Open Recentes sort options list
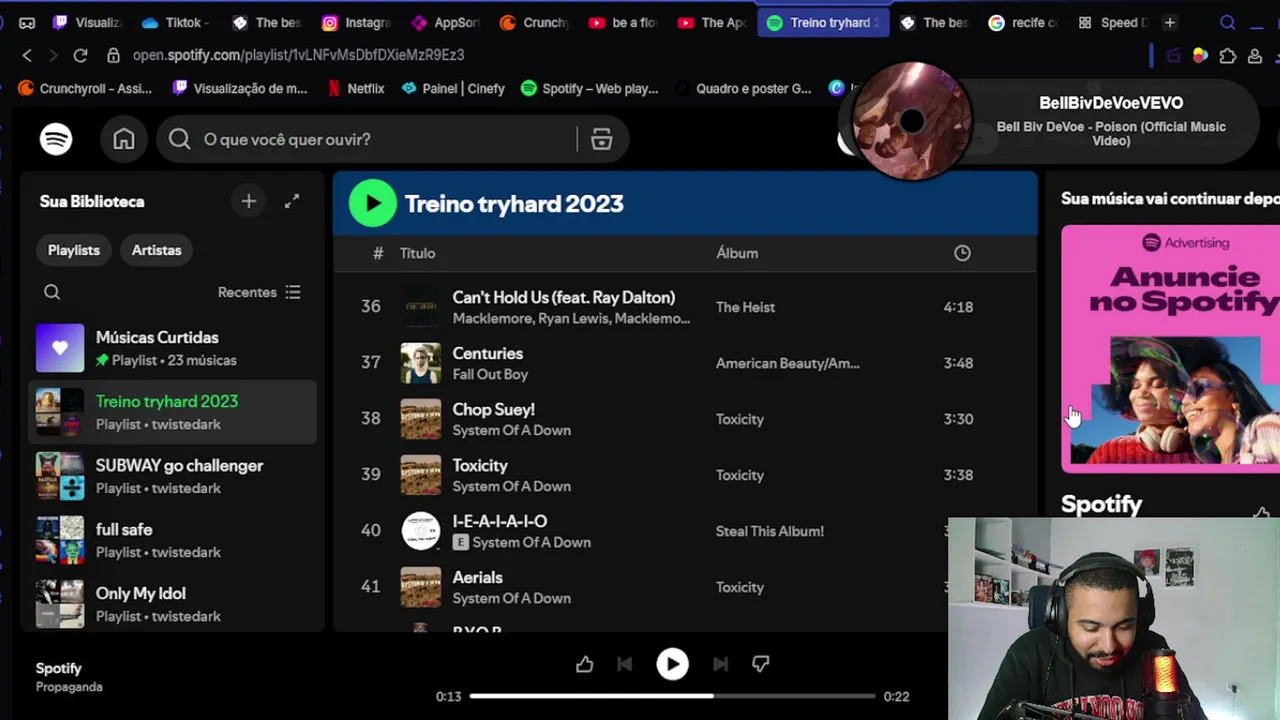This screenshot has width=1280, height=720. (259, 292)
